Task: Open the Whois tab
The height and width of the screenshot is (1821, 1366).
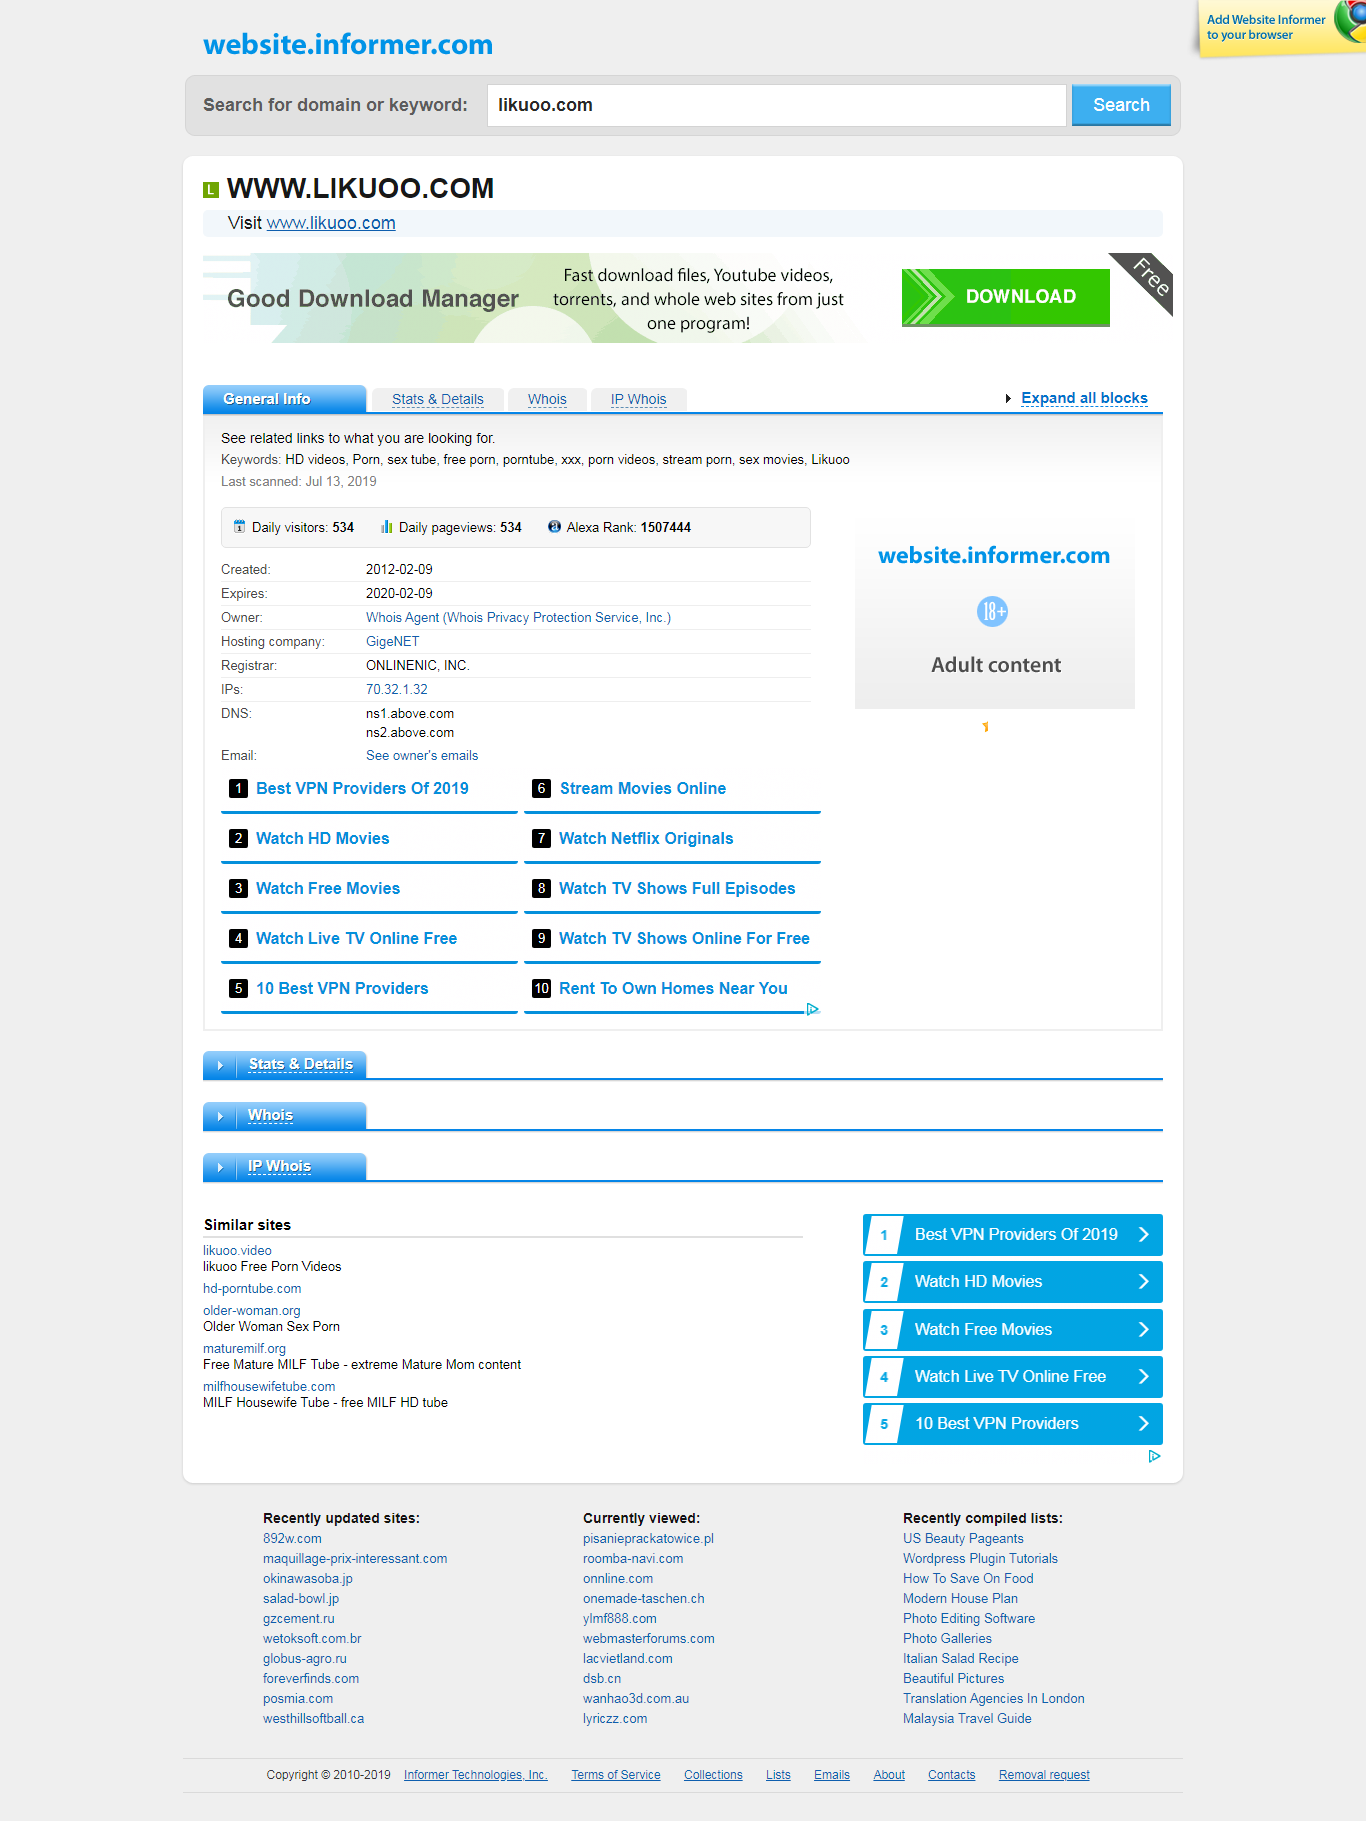Action: click(547, 399)
